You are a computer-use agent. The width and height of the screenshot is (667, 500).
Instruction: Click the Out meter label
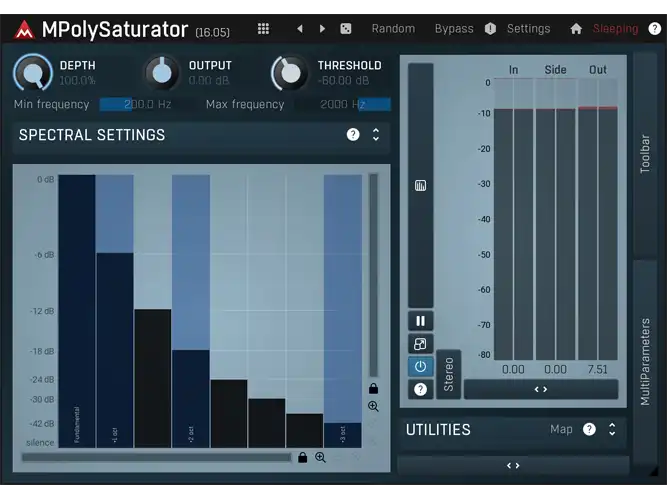[x=598, y=69]
